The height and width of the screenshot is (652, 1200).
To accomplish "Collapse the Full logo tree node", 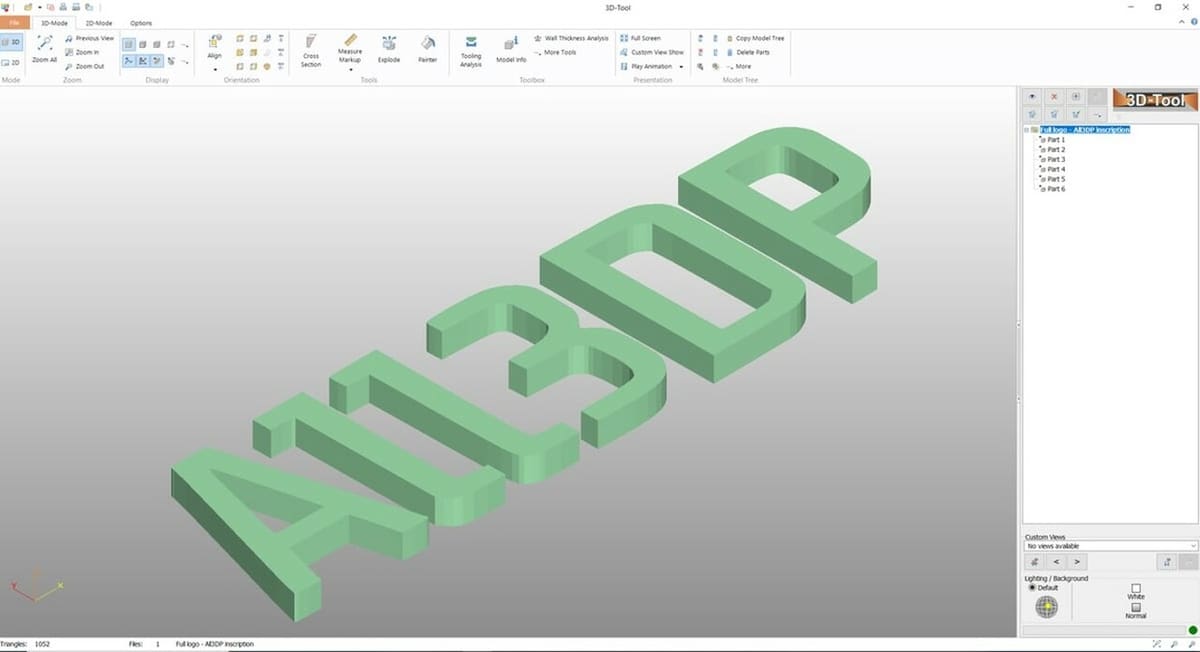I will (1027, 130).
